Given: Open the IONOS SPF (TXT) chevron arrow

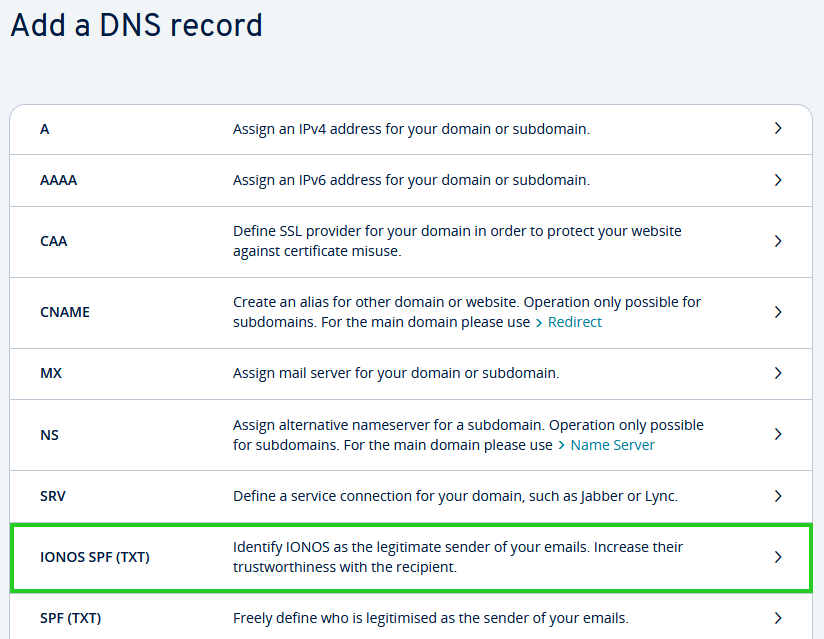Looking at the screenshot, I should pyautogui.click(x=778, y=557).
